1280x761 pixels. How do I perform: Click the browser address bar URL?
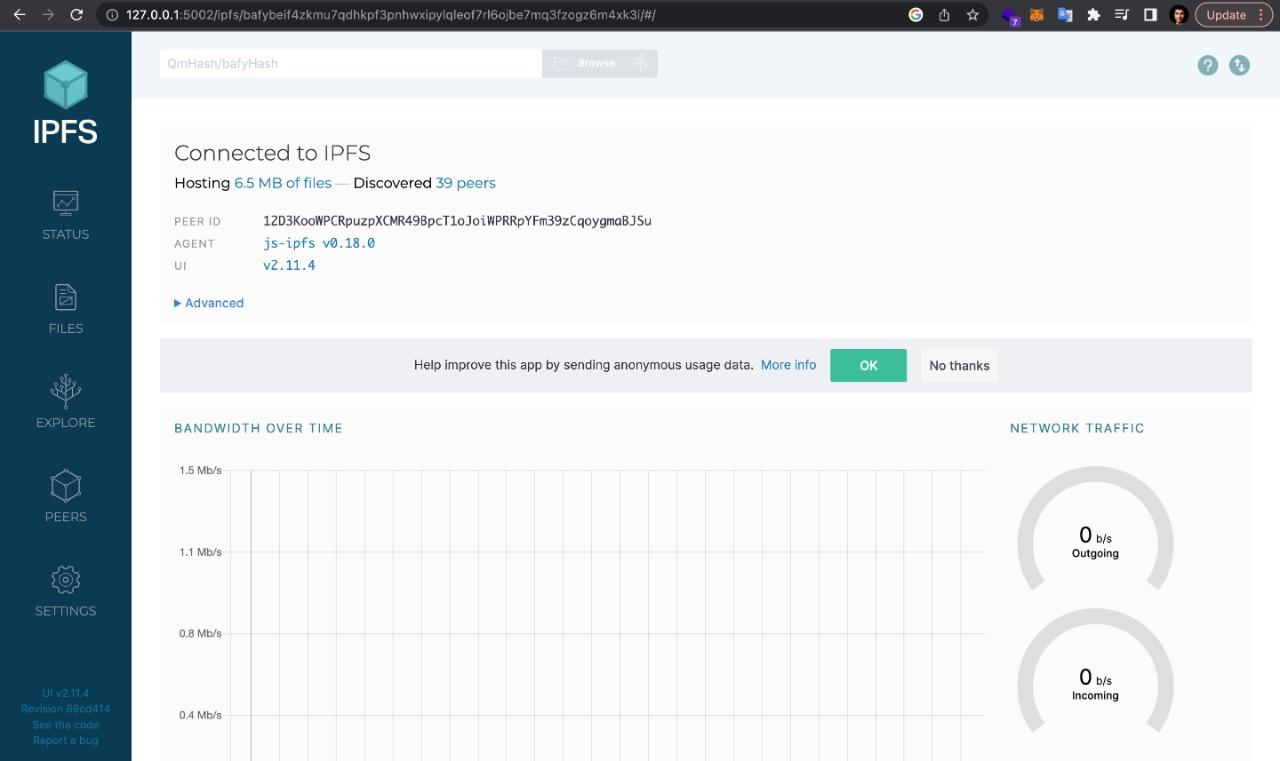click(391, 15)
